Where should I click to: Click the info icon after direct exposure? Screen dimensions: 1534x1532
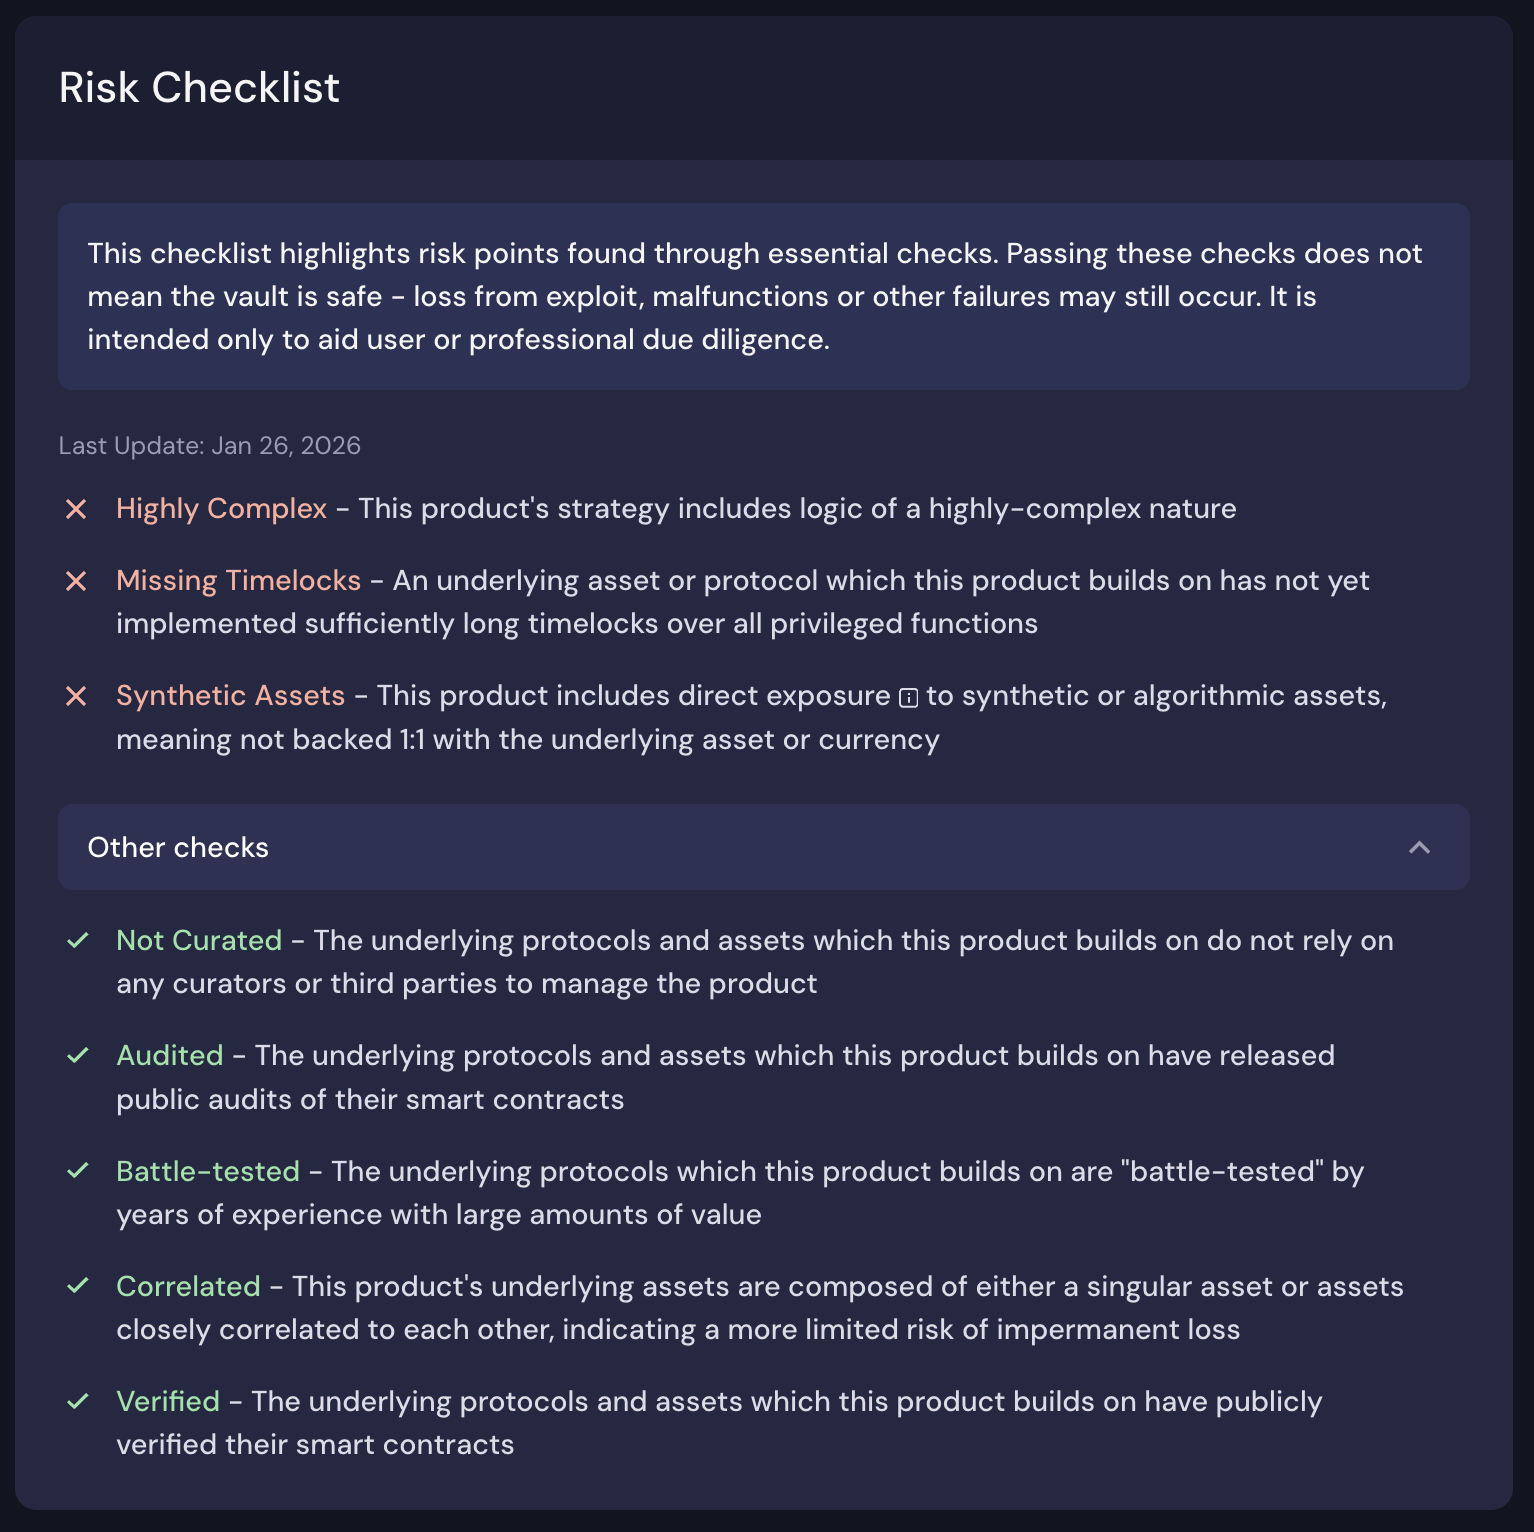pos(908,697)
